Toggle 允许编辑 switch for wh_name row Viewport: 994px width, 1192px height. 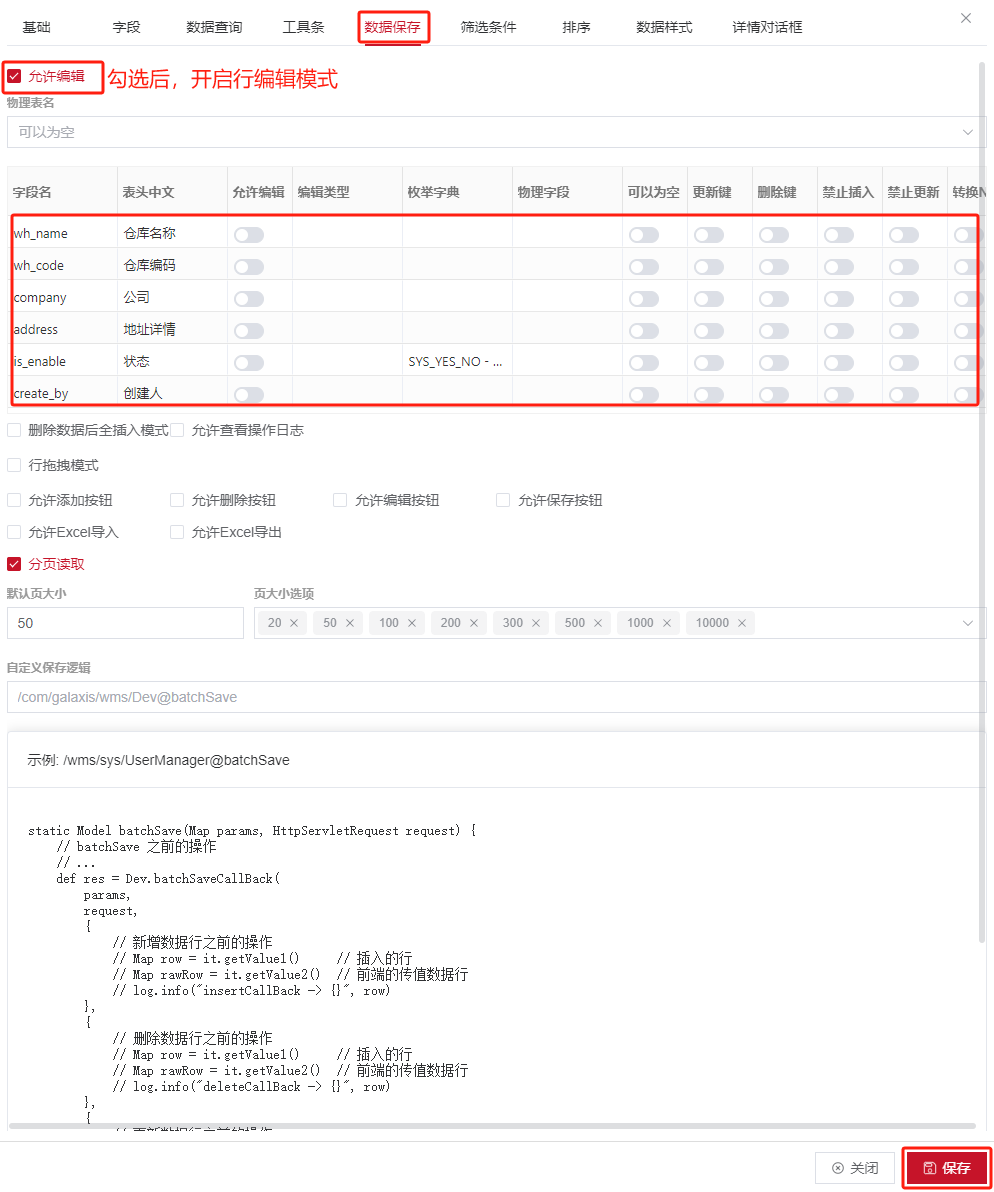pos(249,235)
